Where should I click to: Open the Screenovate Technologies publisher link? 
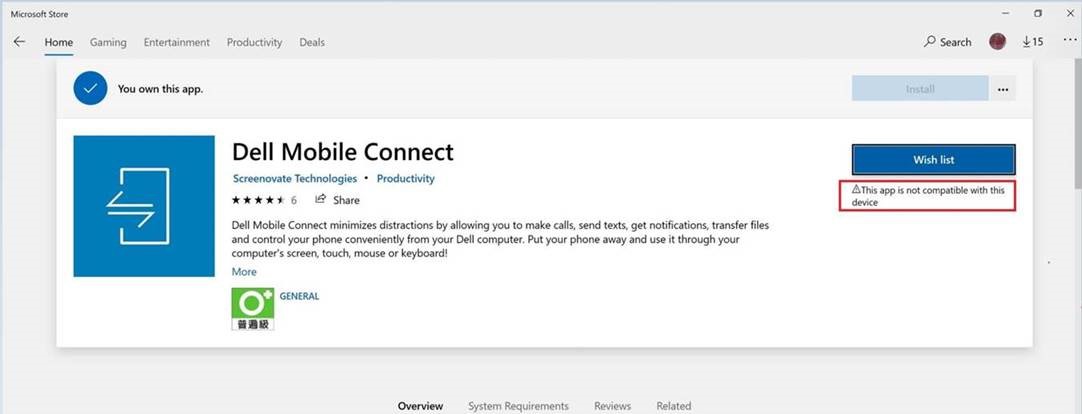click(x=294, y=179)
